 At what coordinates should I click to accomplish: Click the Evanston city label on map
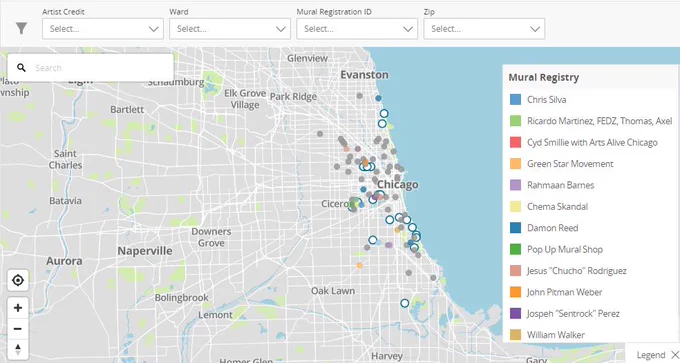tap(364, 75)
